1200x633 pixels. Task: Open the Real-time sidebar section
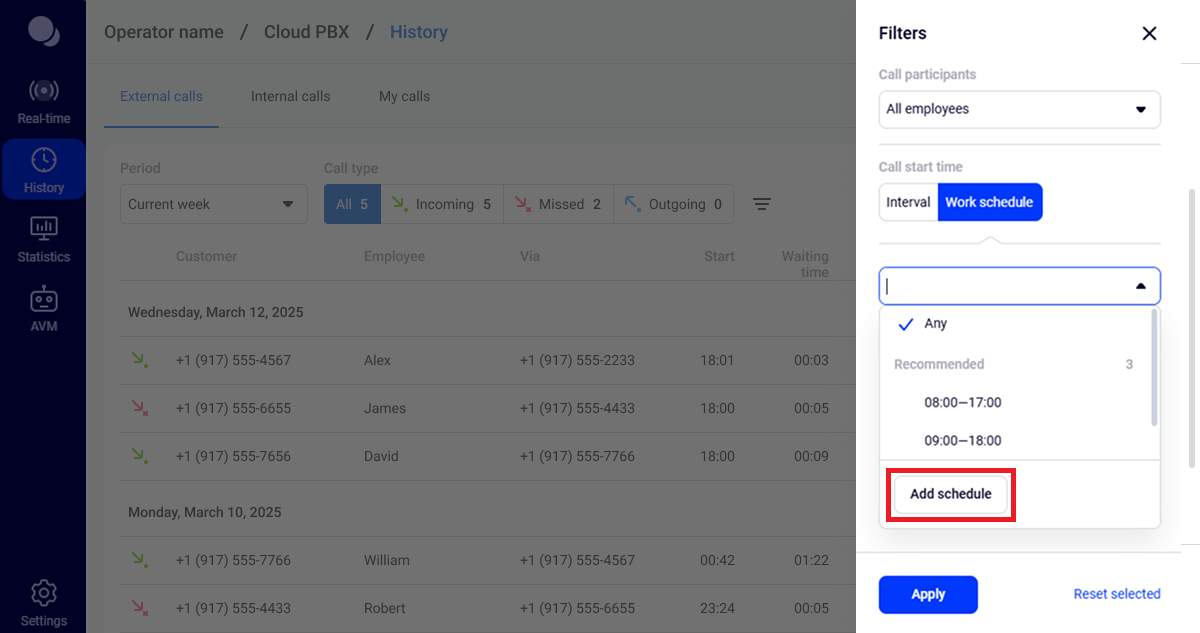click(43, 102)
